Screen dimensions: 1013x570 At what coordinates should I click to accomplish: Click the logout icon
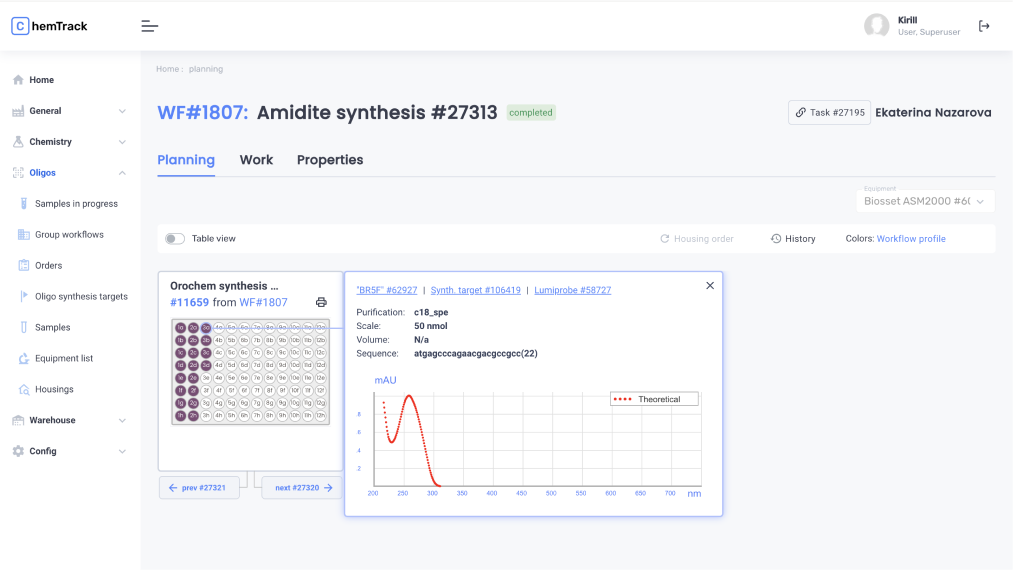[x=984, y=26]
